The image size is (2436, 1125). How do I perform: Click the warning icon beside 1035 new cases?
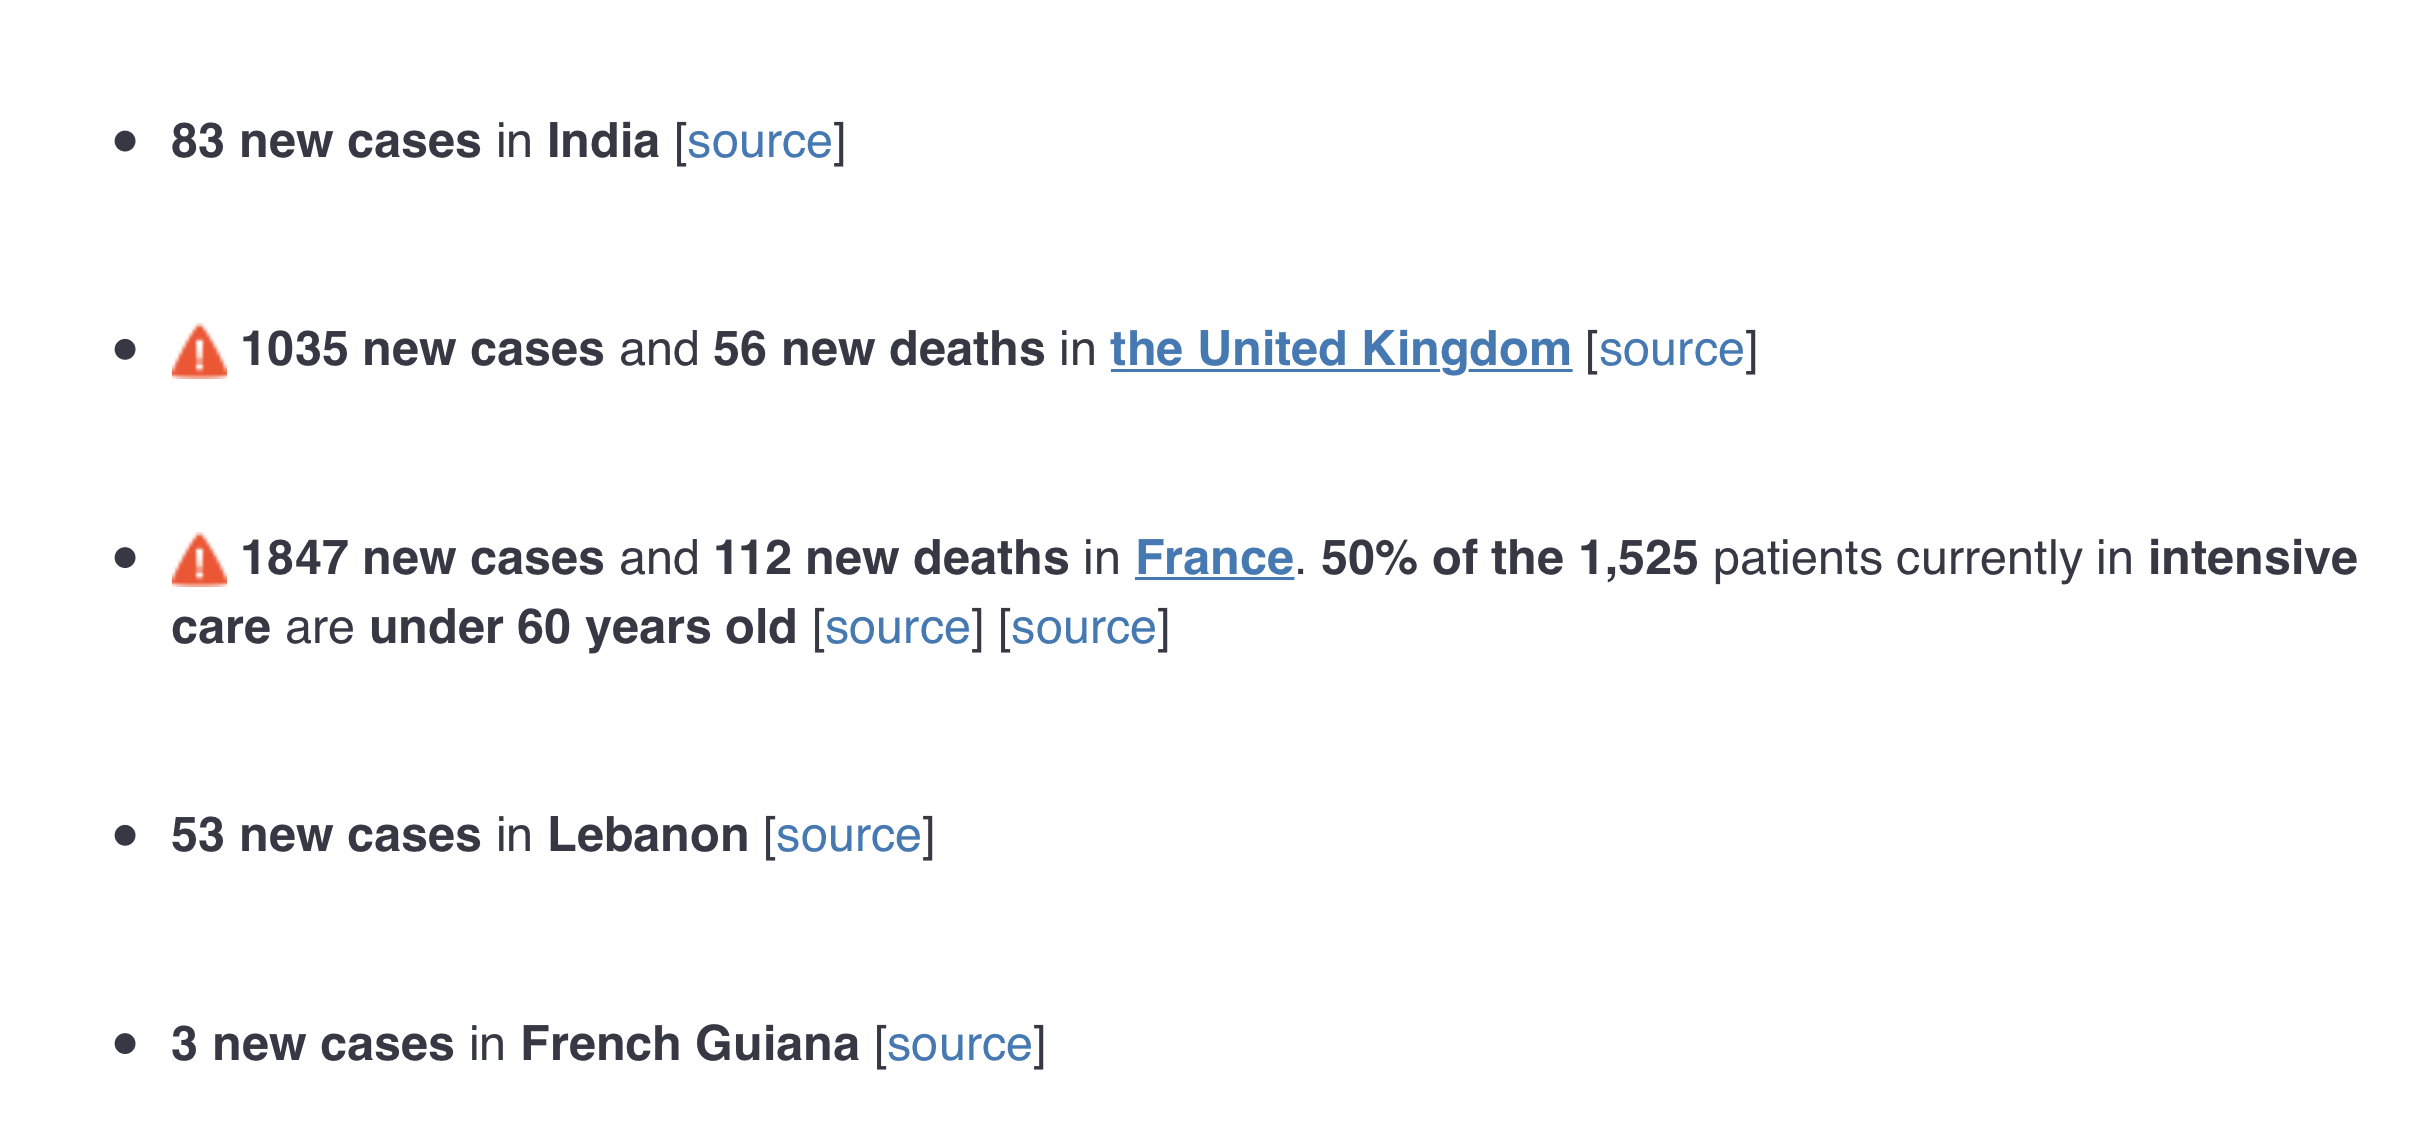(x=199, y=352)
